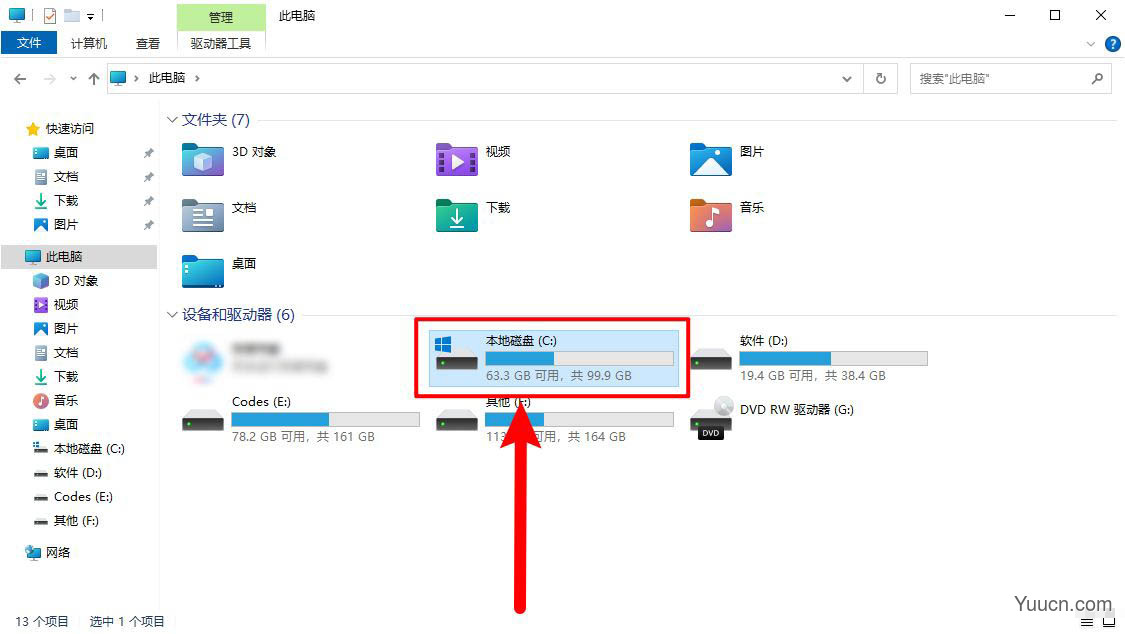Click the 网络 icon in sidebar

pyautogui.click(x=33, y=552)
